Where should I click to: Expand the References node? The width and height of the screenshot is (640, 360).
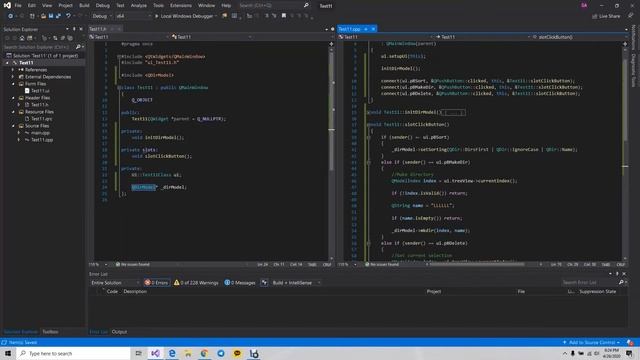coord(13,70)
